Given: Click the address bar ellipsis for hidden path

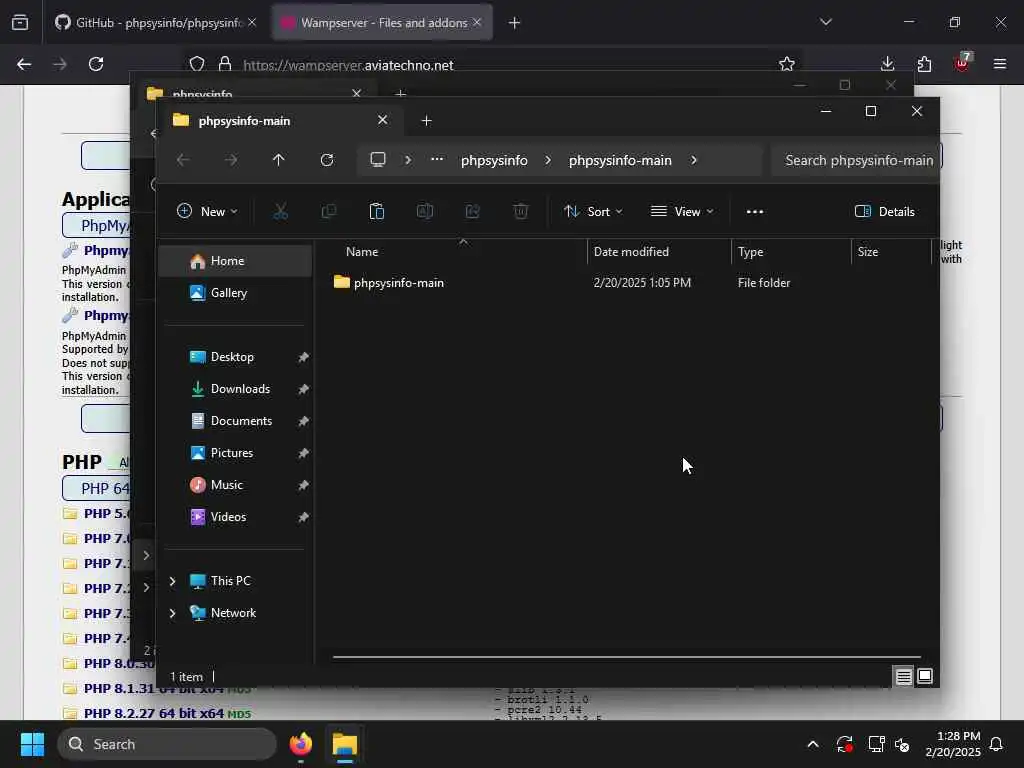Looking at the screenshot, I should pos(437,159).
